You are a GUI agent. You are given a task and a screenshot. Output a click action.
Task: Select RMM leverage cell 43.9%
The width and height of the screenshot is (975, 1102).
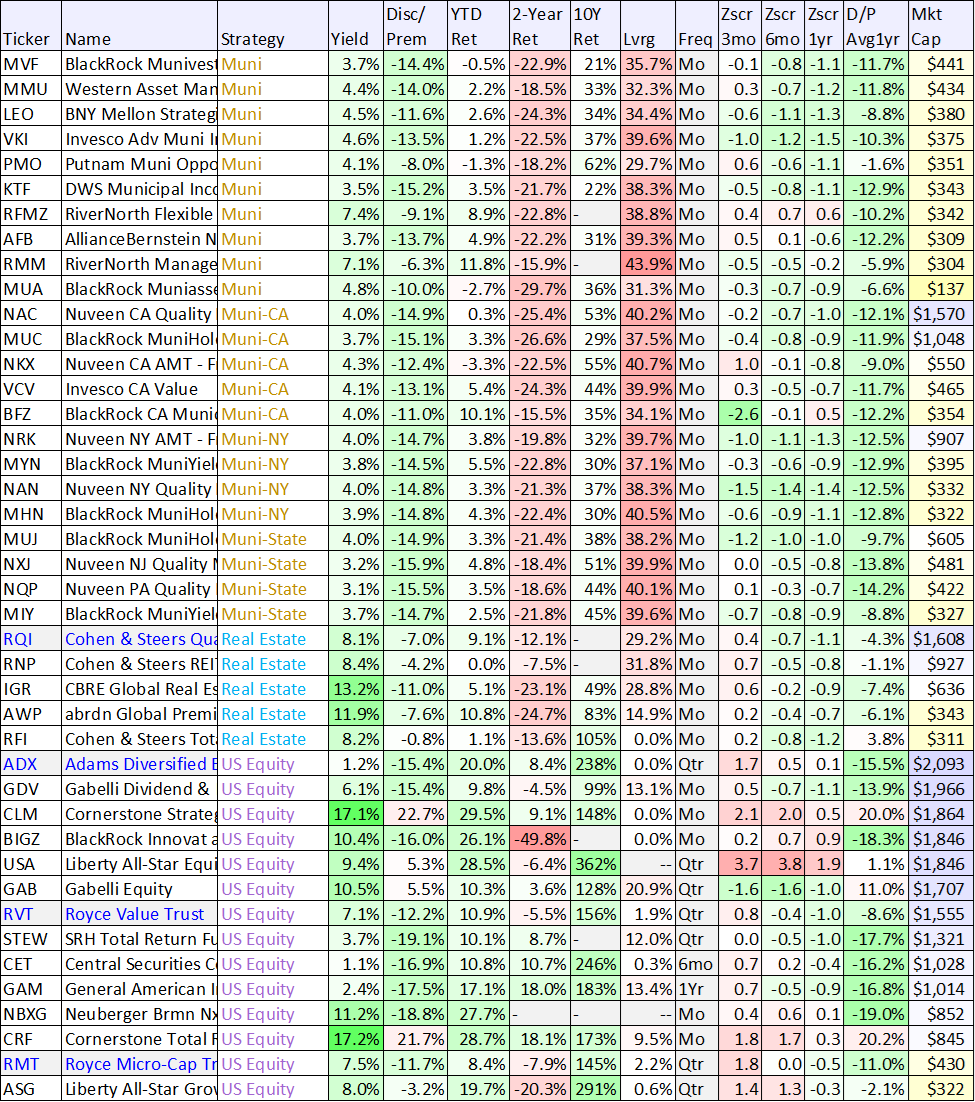[x=647, y=264]
